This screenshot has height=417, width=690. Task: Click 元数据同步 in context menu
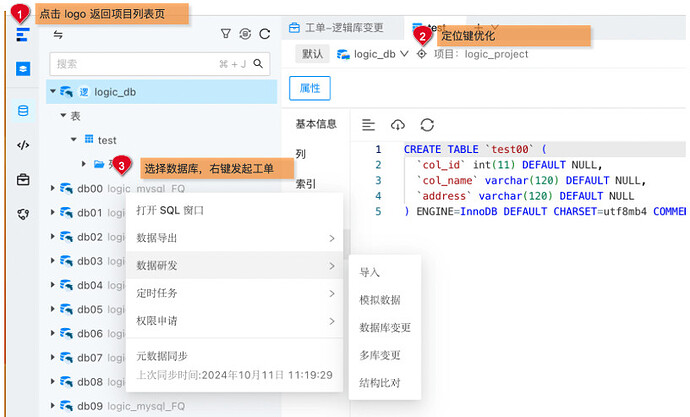(x=162, y=356)
